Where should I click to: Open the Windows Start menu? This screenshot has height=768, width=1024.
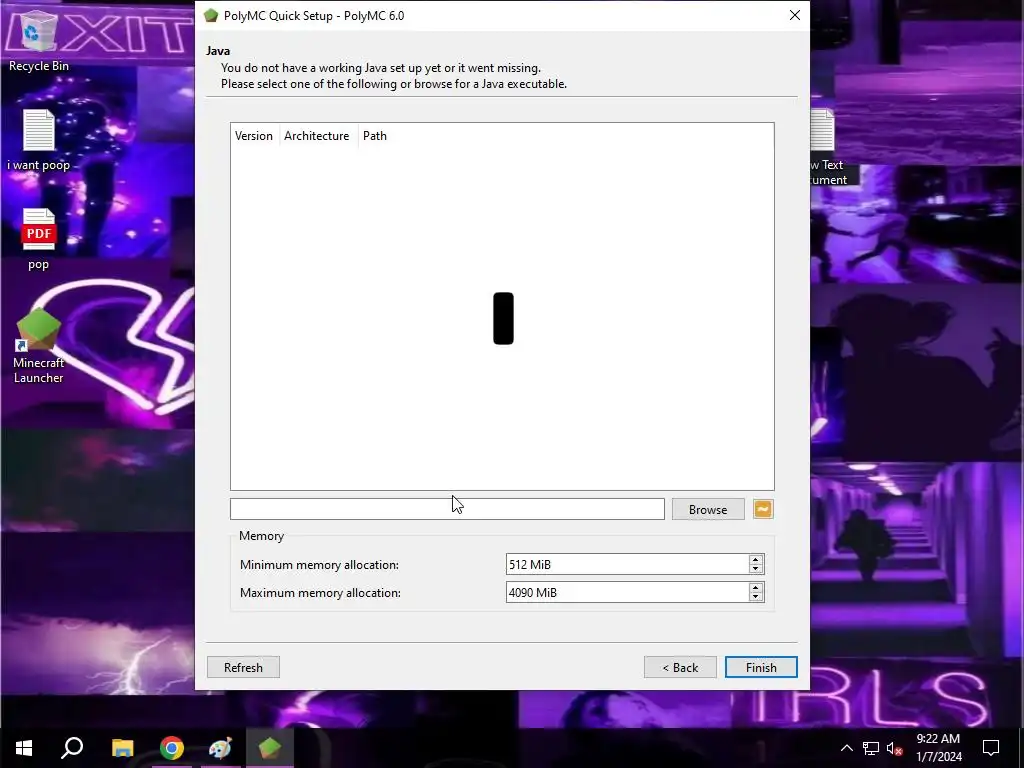(x=24, y=748)
